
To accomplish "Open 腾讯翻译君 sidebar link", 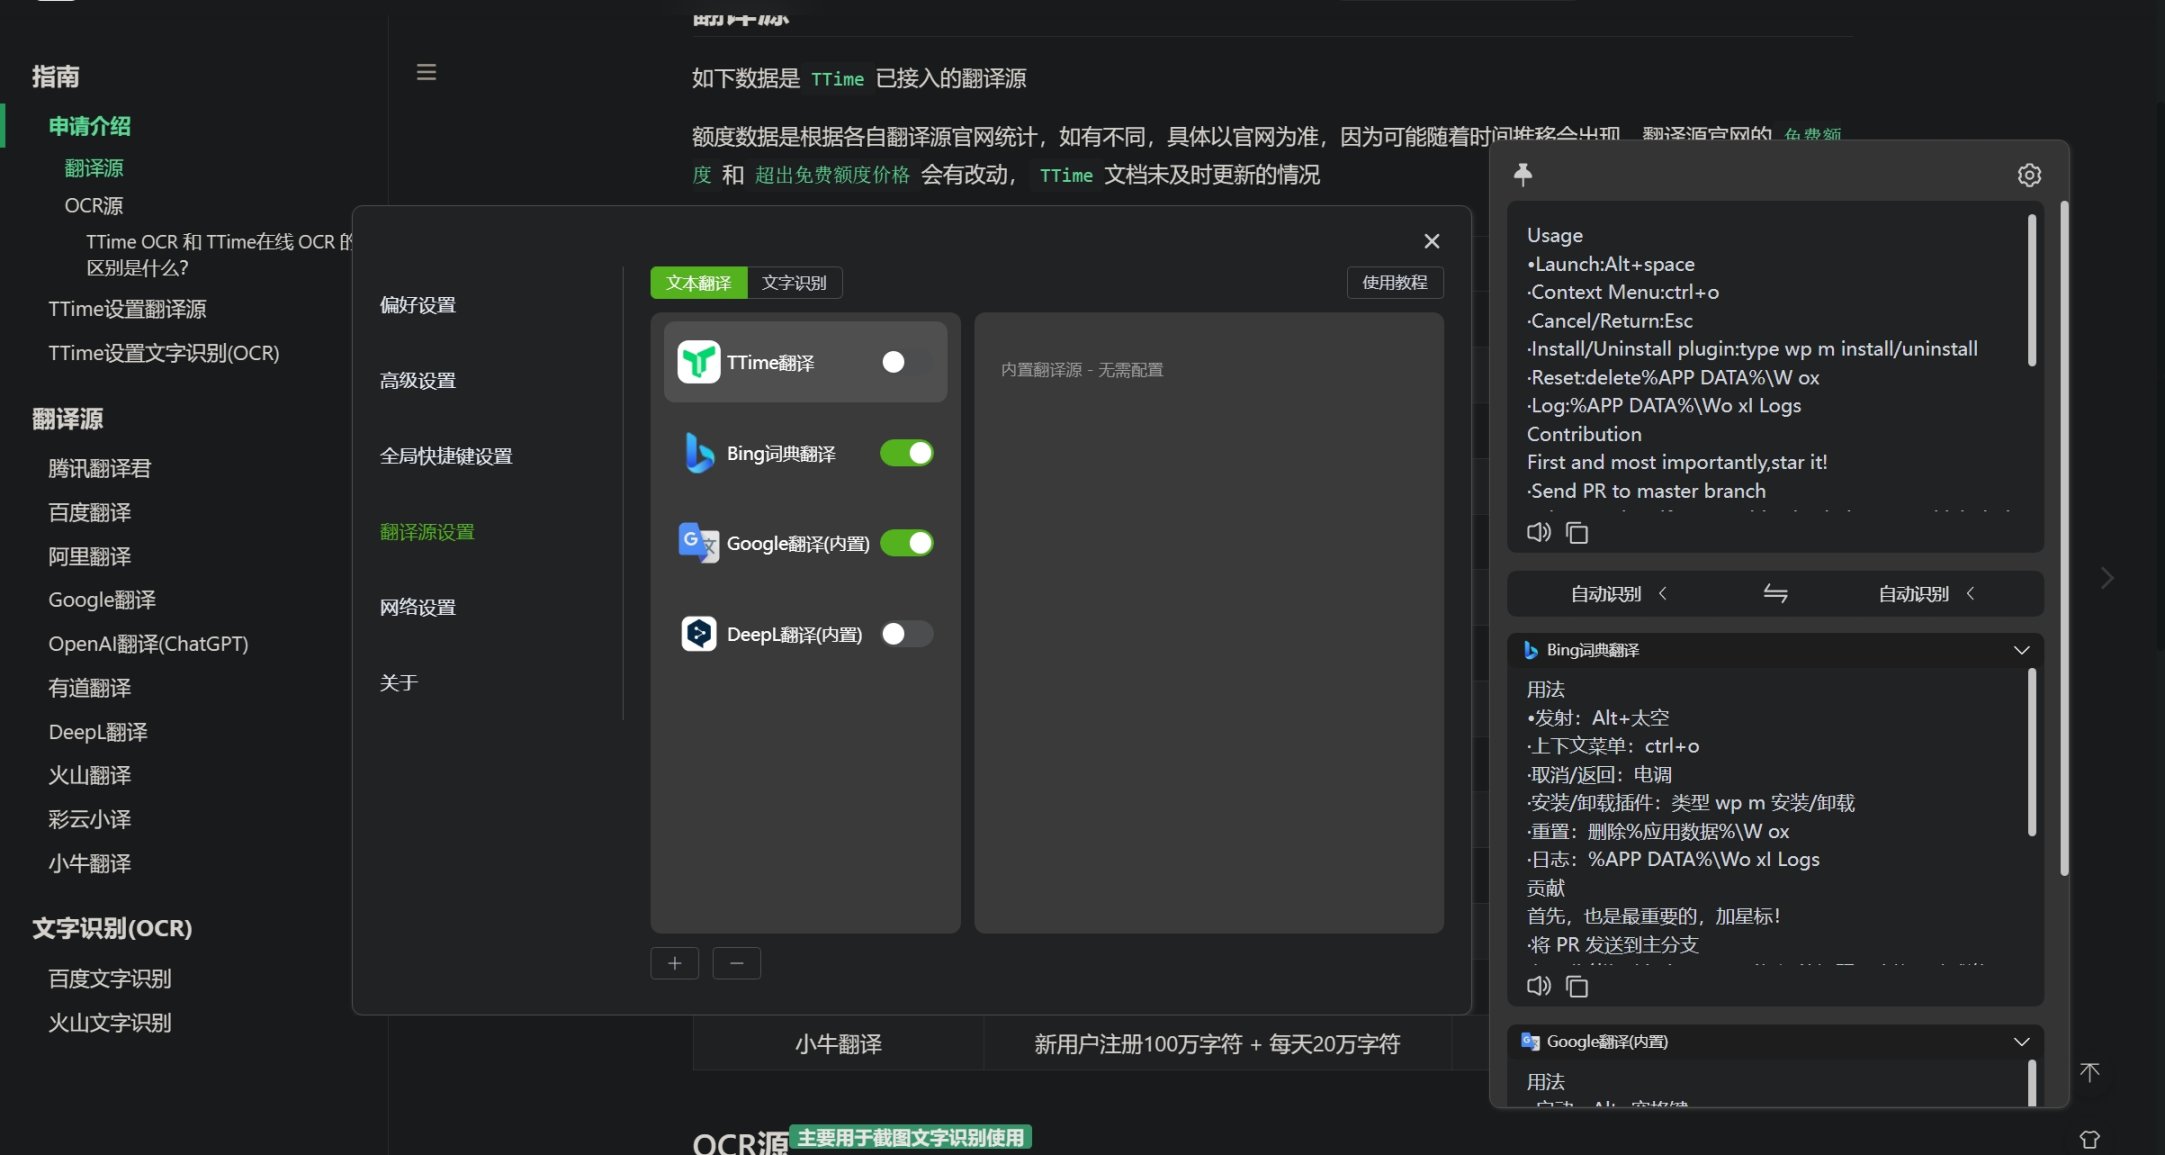I will 100,468.
